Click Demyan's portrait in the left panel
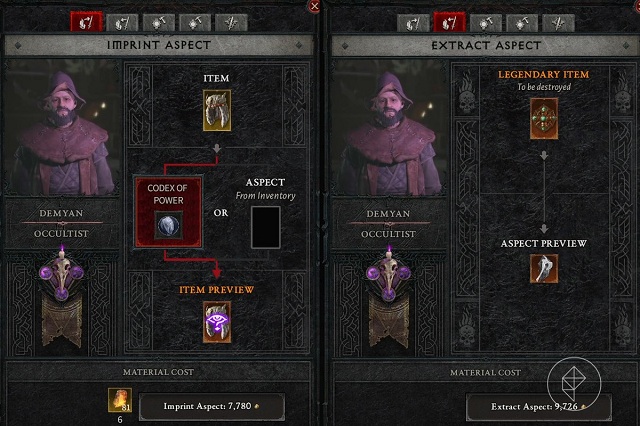This screenshot has height=426, width=640. [x=62, y=129]
